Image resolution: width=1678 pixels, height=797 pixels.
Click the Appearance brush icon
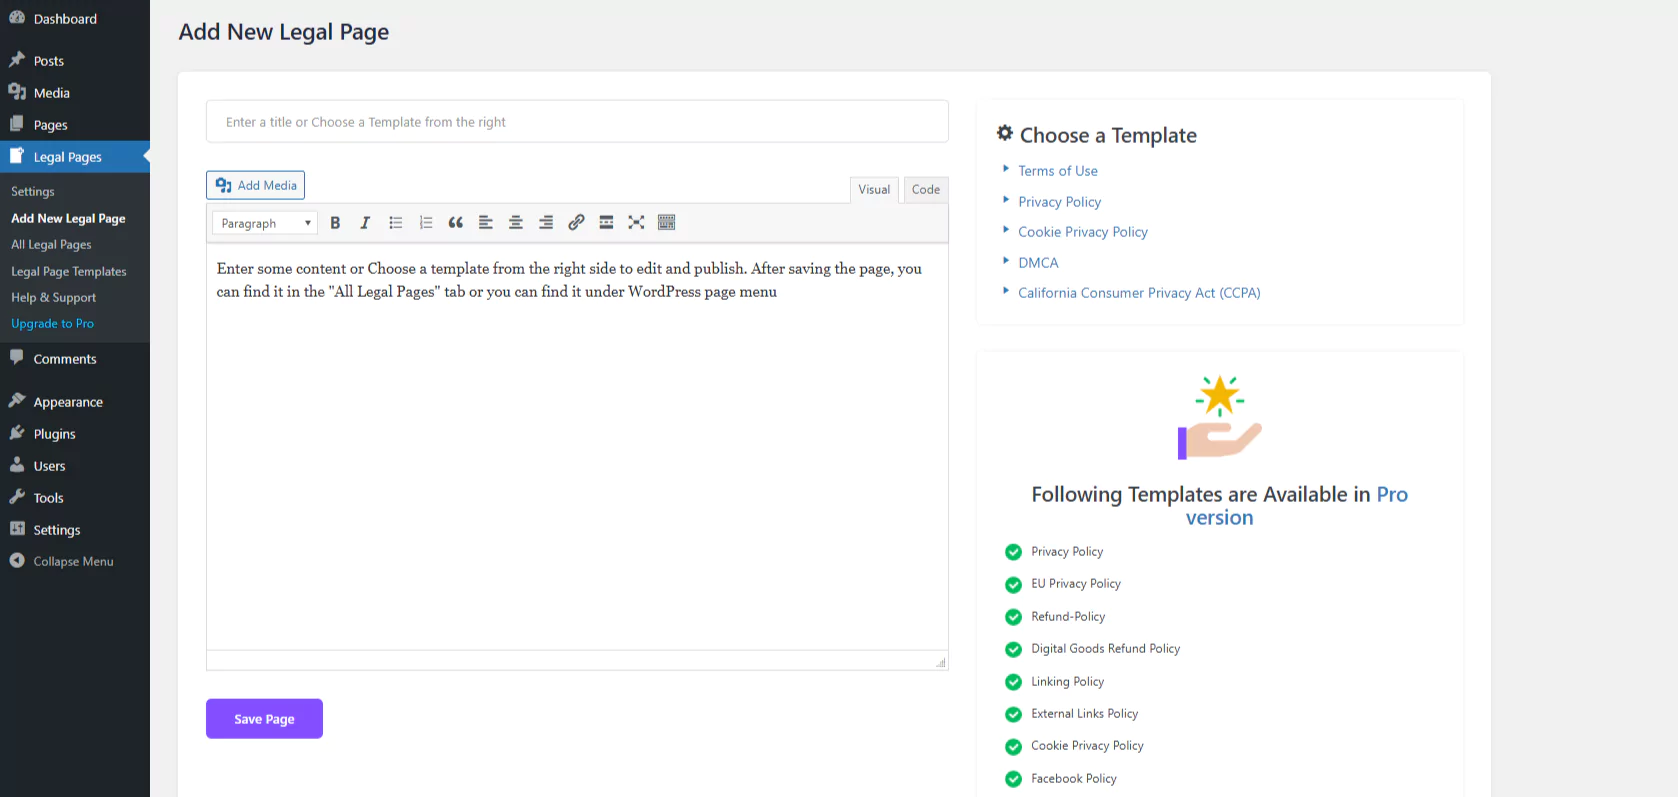point(17,401)
